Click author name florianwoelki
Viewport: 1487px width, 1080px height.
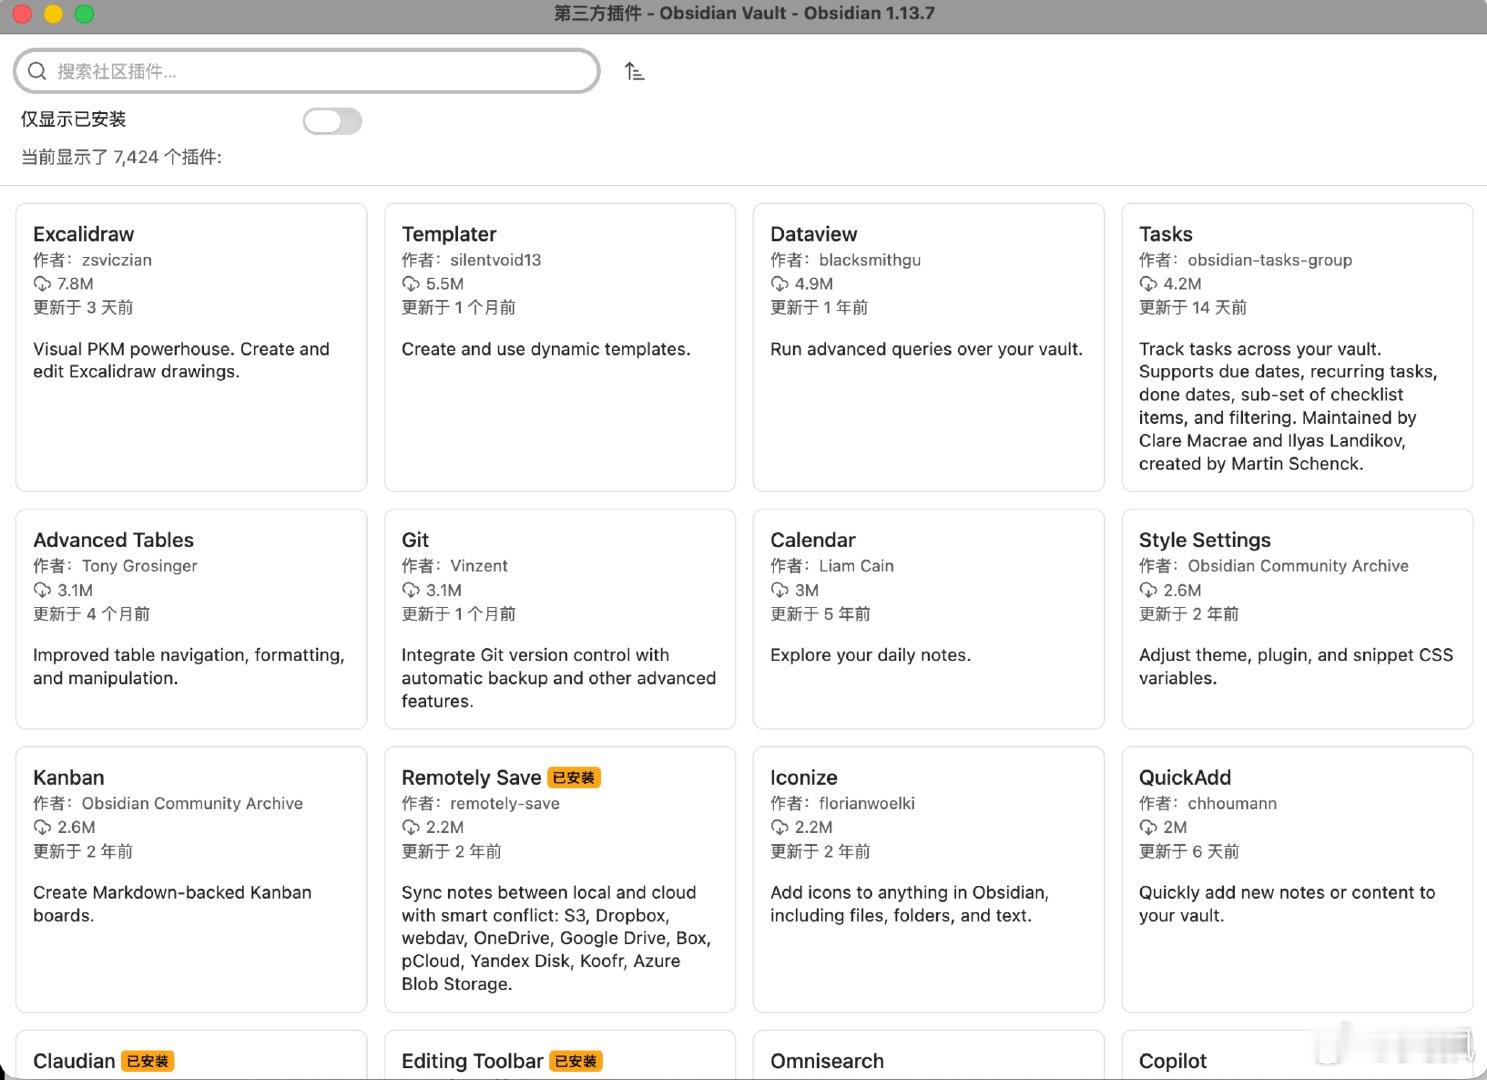click(867, 803)
